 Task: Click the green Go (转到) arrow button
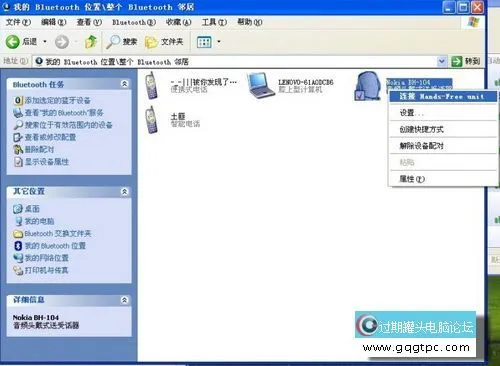point(456,61)
